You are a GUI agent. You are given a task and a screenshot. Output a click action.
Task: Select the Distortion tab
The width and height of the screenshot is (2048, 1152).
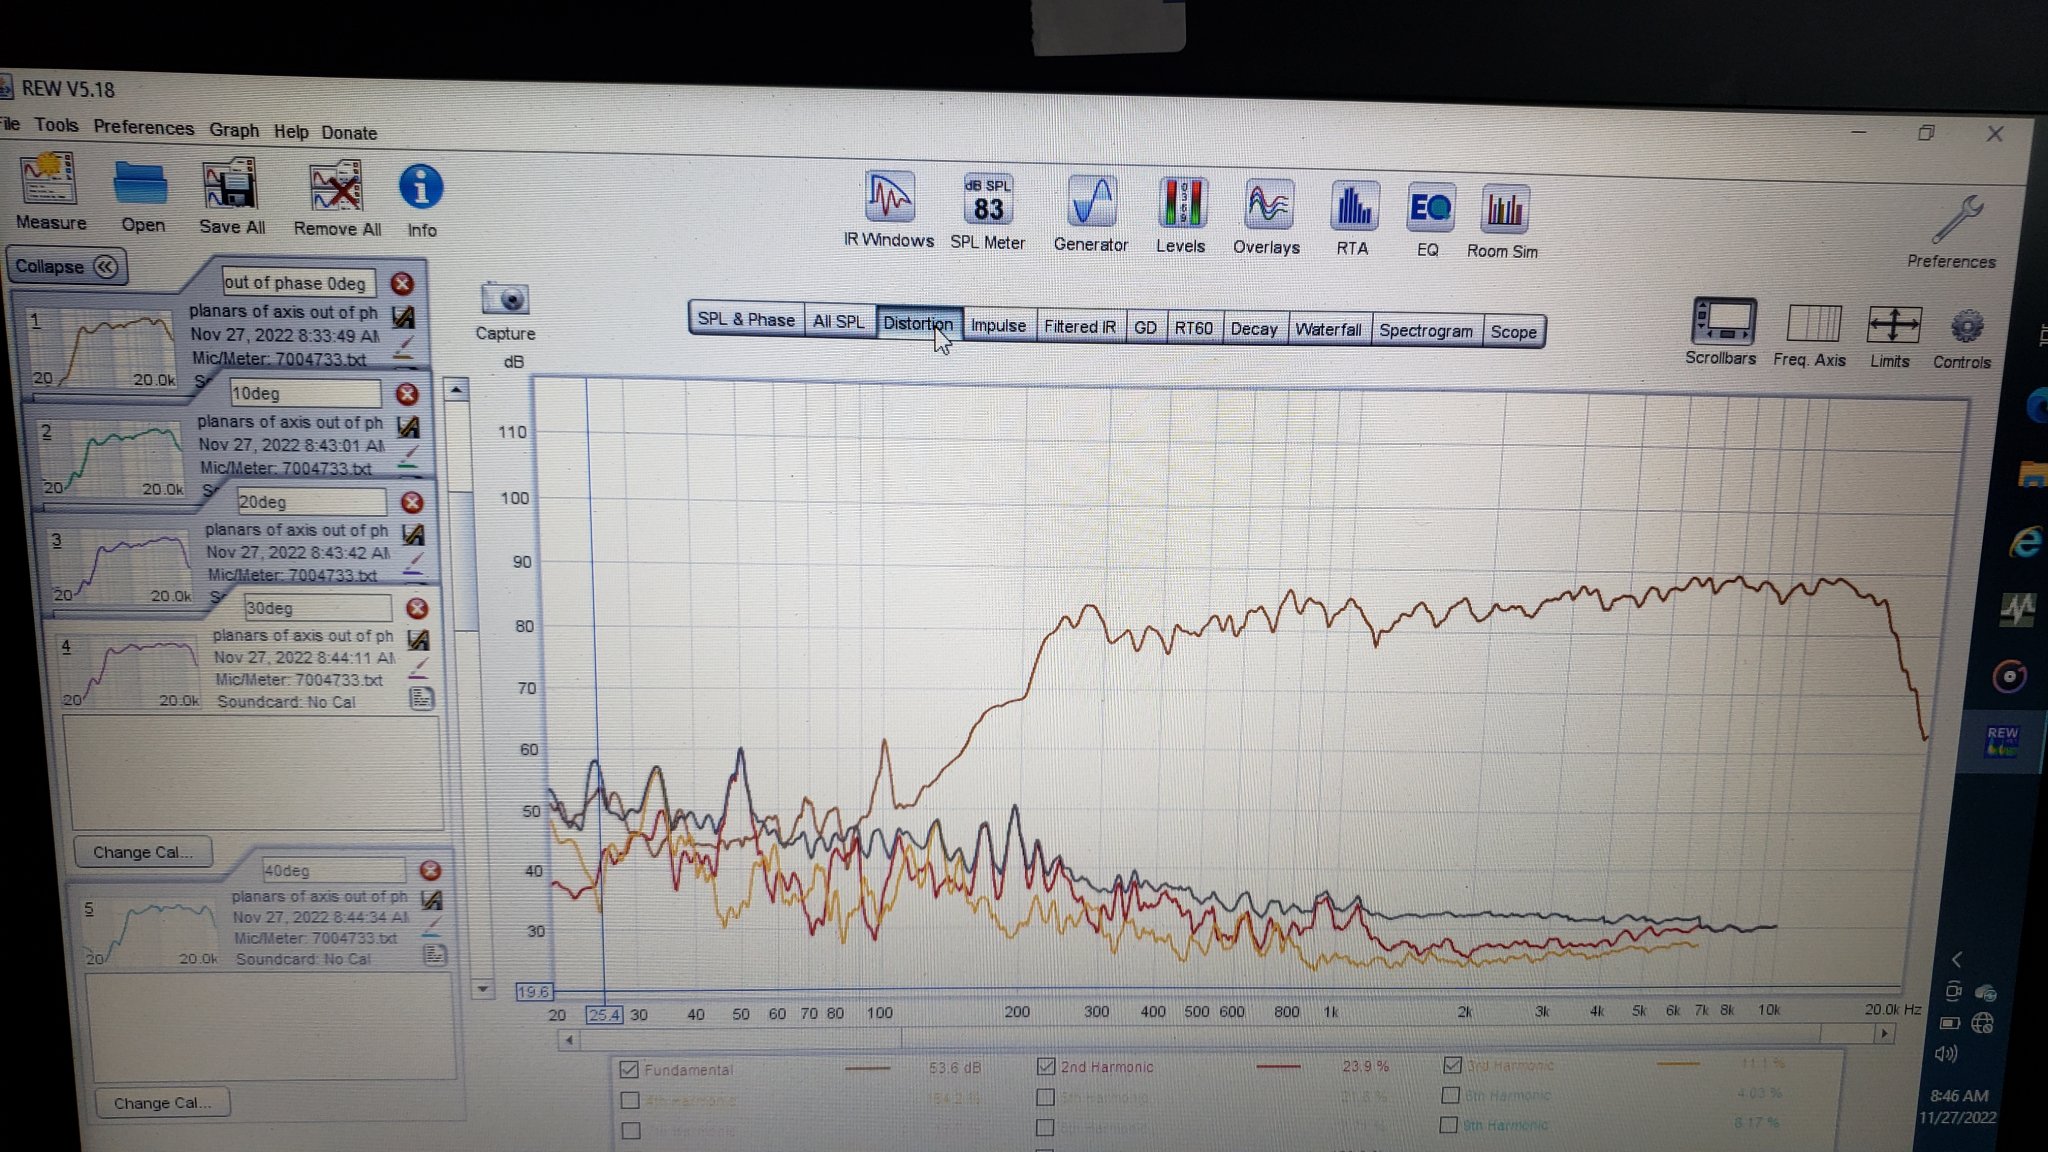(x=918, y=323)
